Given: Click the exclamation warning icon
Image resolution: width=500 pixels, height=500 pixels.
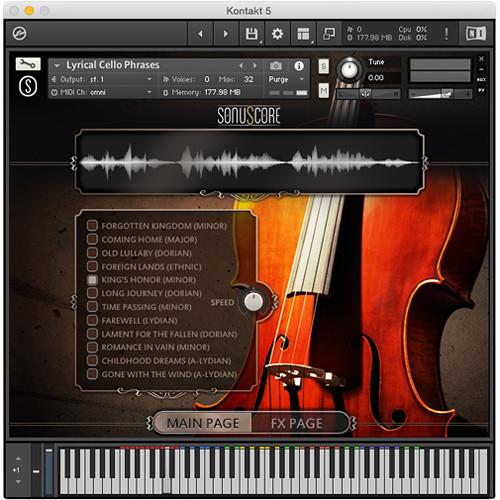Looking at the screenshot, I should click(446, 34).
